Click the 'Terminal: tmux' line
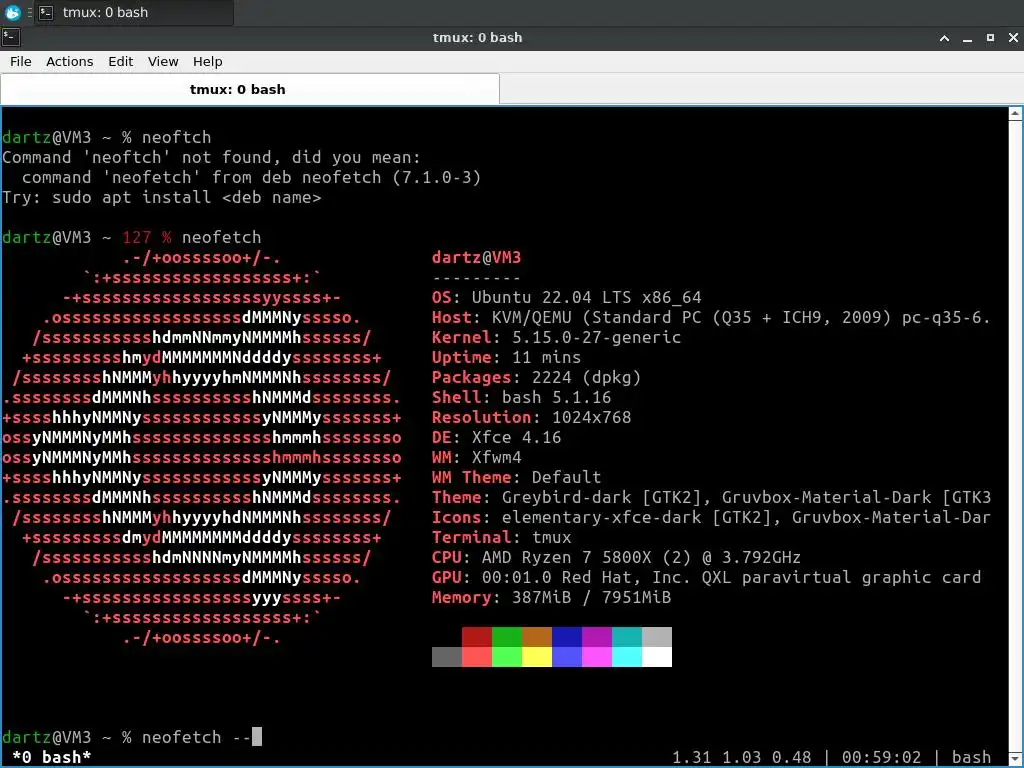The width and height of the screenshot is (1024, 768). (502, 537)
